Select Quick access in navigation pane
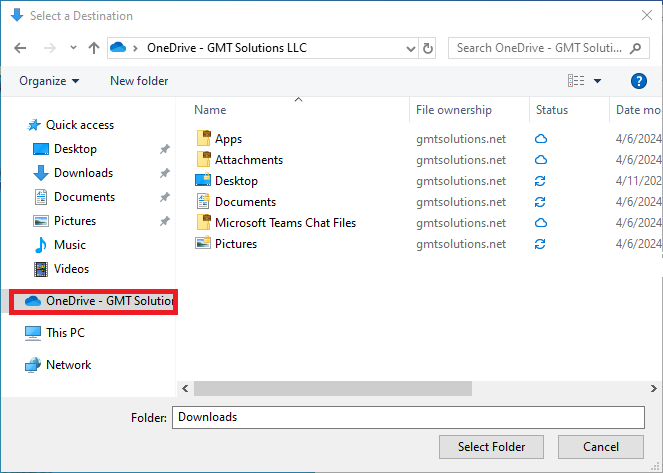 tap(79, 125)
